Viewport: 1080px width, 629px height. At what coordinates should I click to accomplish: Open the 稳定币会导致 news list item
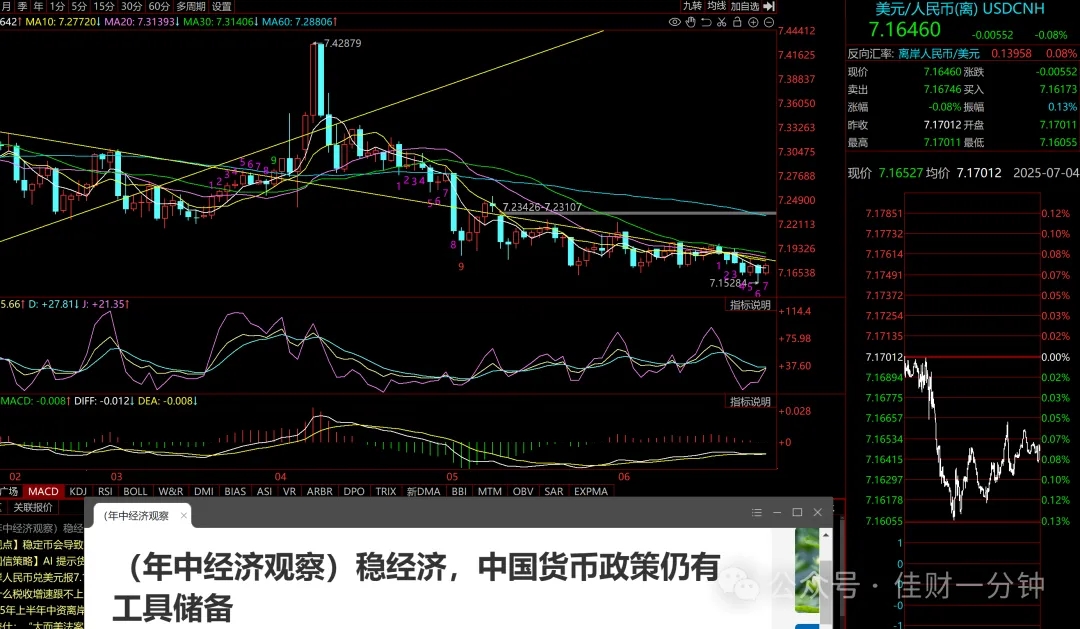pos(41,544)
